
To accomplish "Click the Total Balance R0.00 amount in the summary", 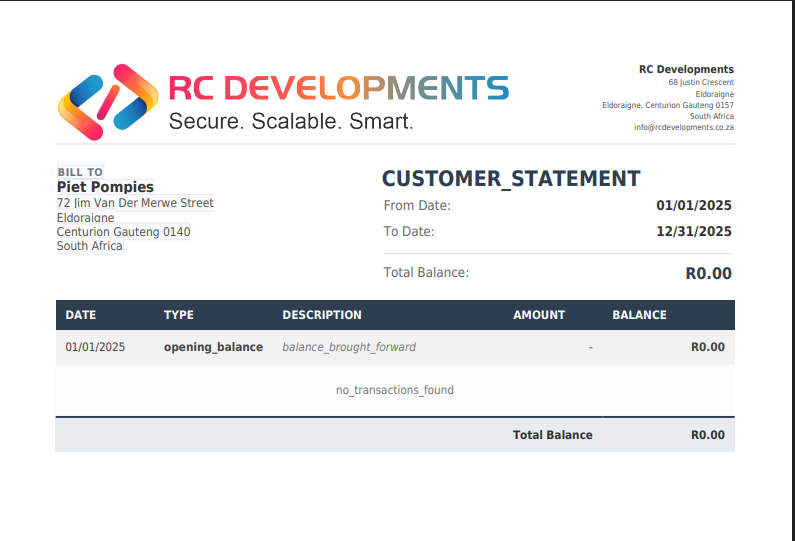I will click(708, 273).
